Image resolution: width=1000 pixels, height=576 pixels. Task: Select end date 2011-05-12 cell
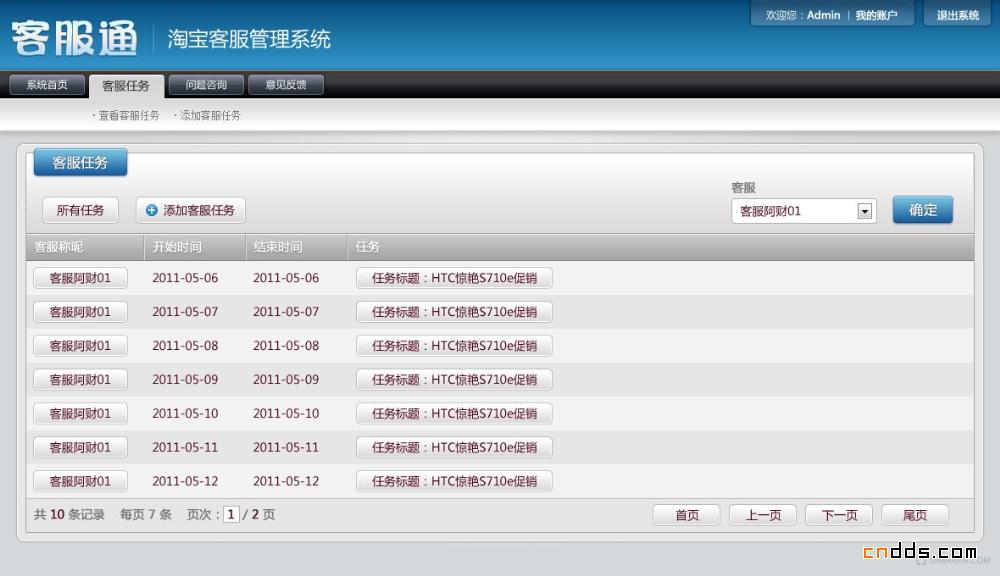[286, 481]
